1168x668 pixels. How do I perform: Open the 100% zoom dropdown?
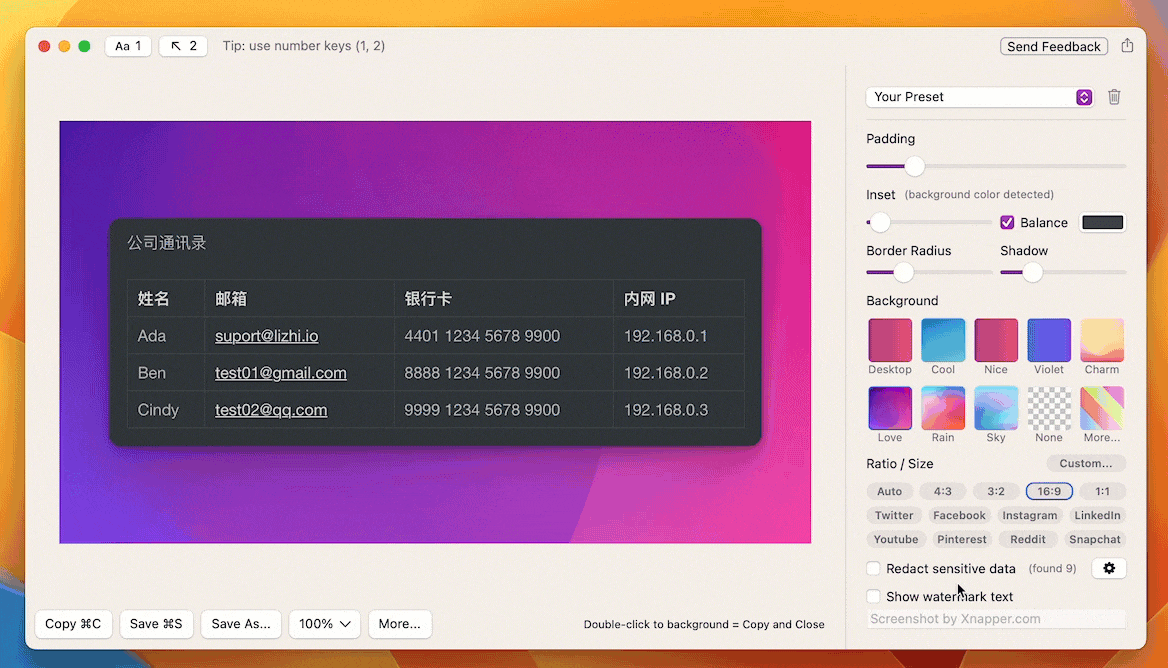point(325,624)
